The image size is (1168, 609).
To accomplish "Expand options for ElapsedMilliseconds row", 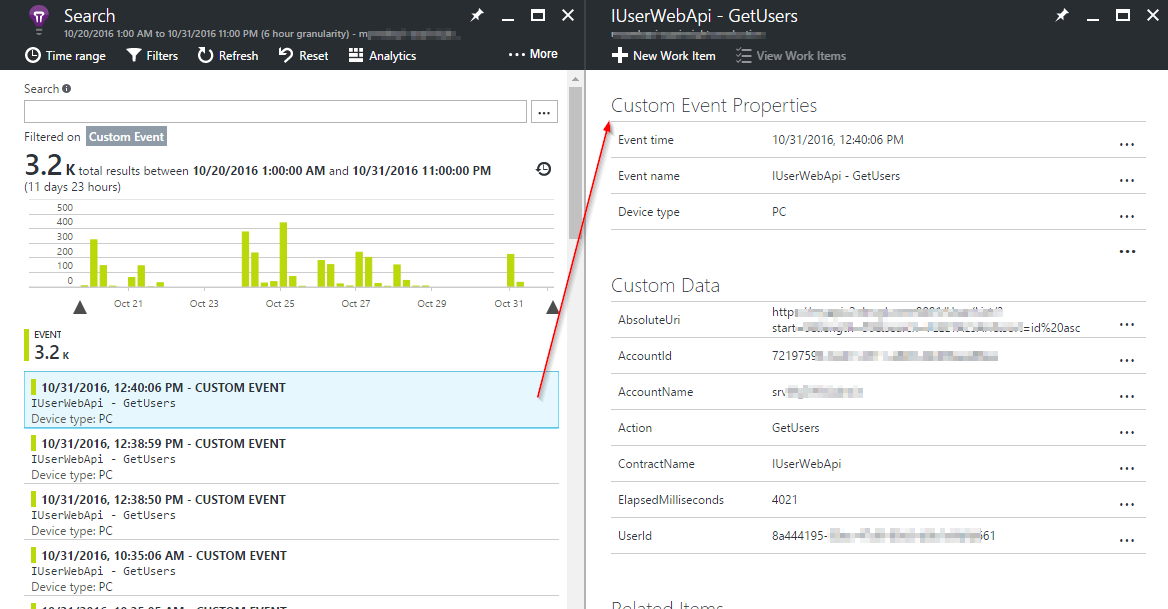I will (x=1127, y=505).
